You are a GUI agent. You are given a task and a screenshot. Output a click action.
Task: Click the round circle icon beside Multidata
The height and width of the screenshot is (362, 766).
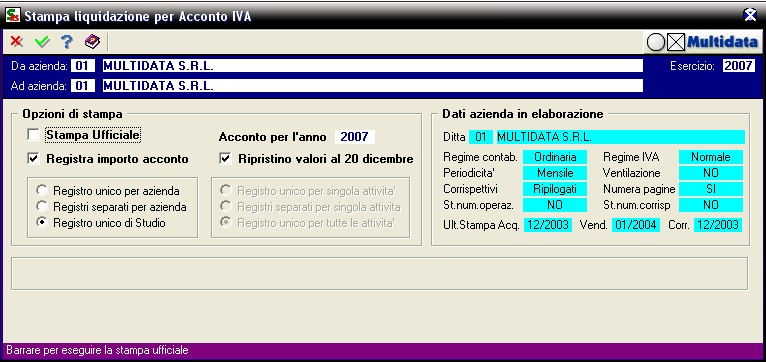(x=656, y=43)
